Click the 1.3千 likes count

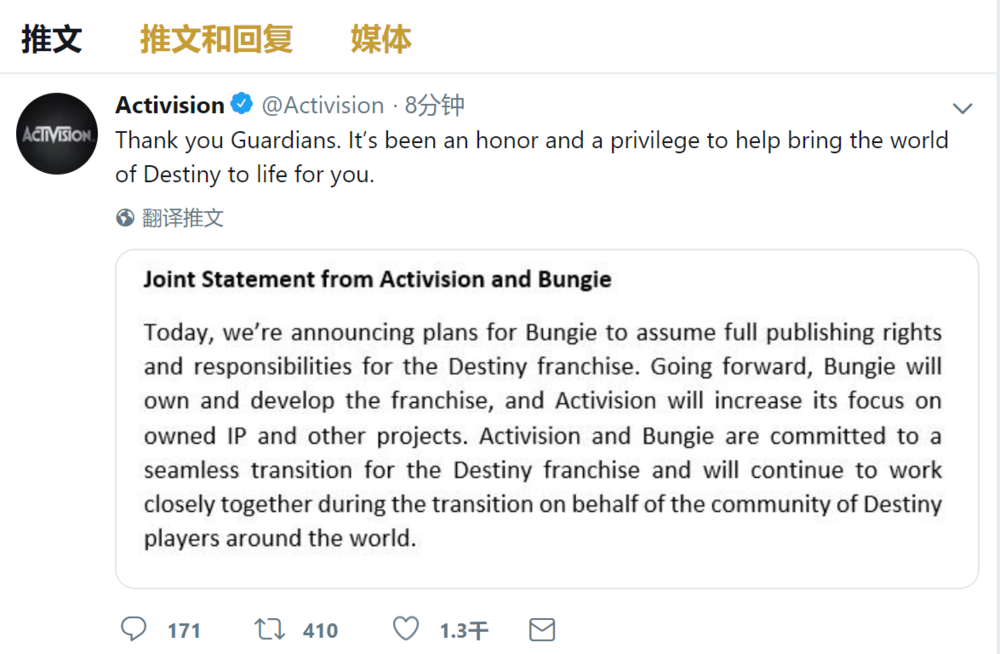pyautogui.click(x=464, y=630)
